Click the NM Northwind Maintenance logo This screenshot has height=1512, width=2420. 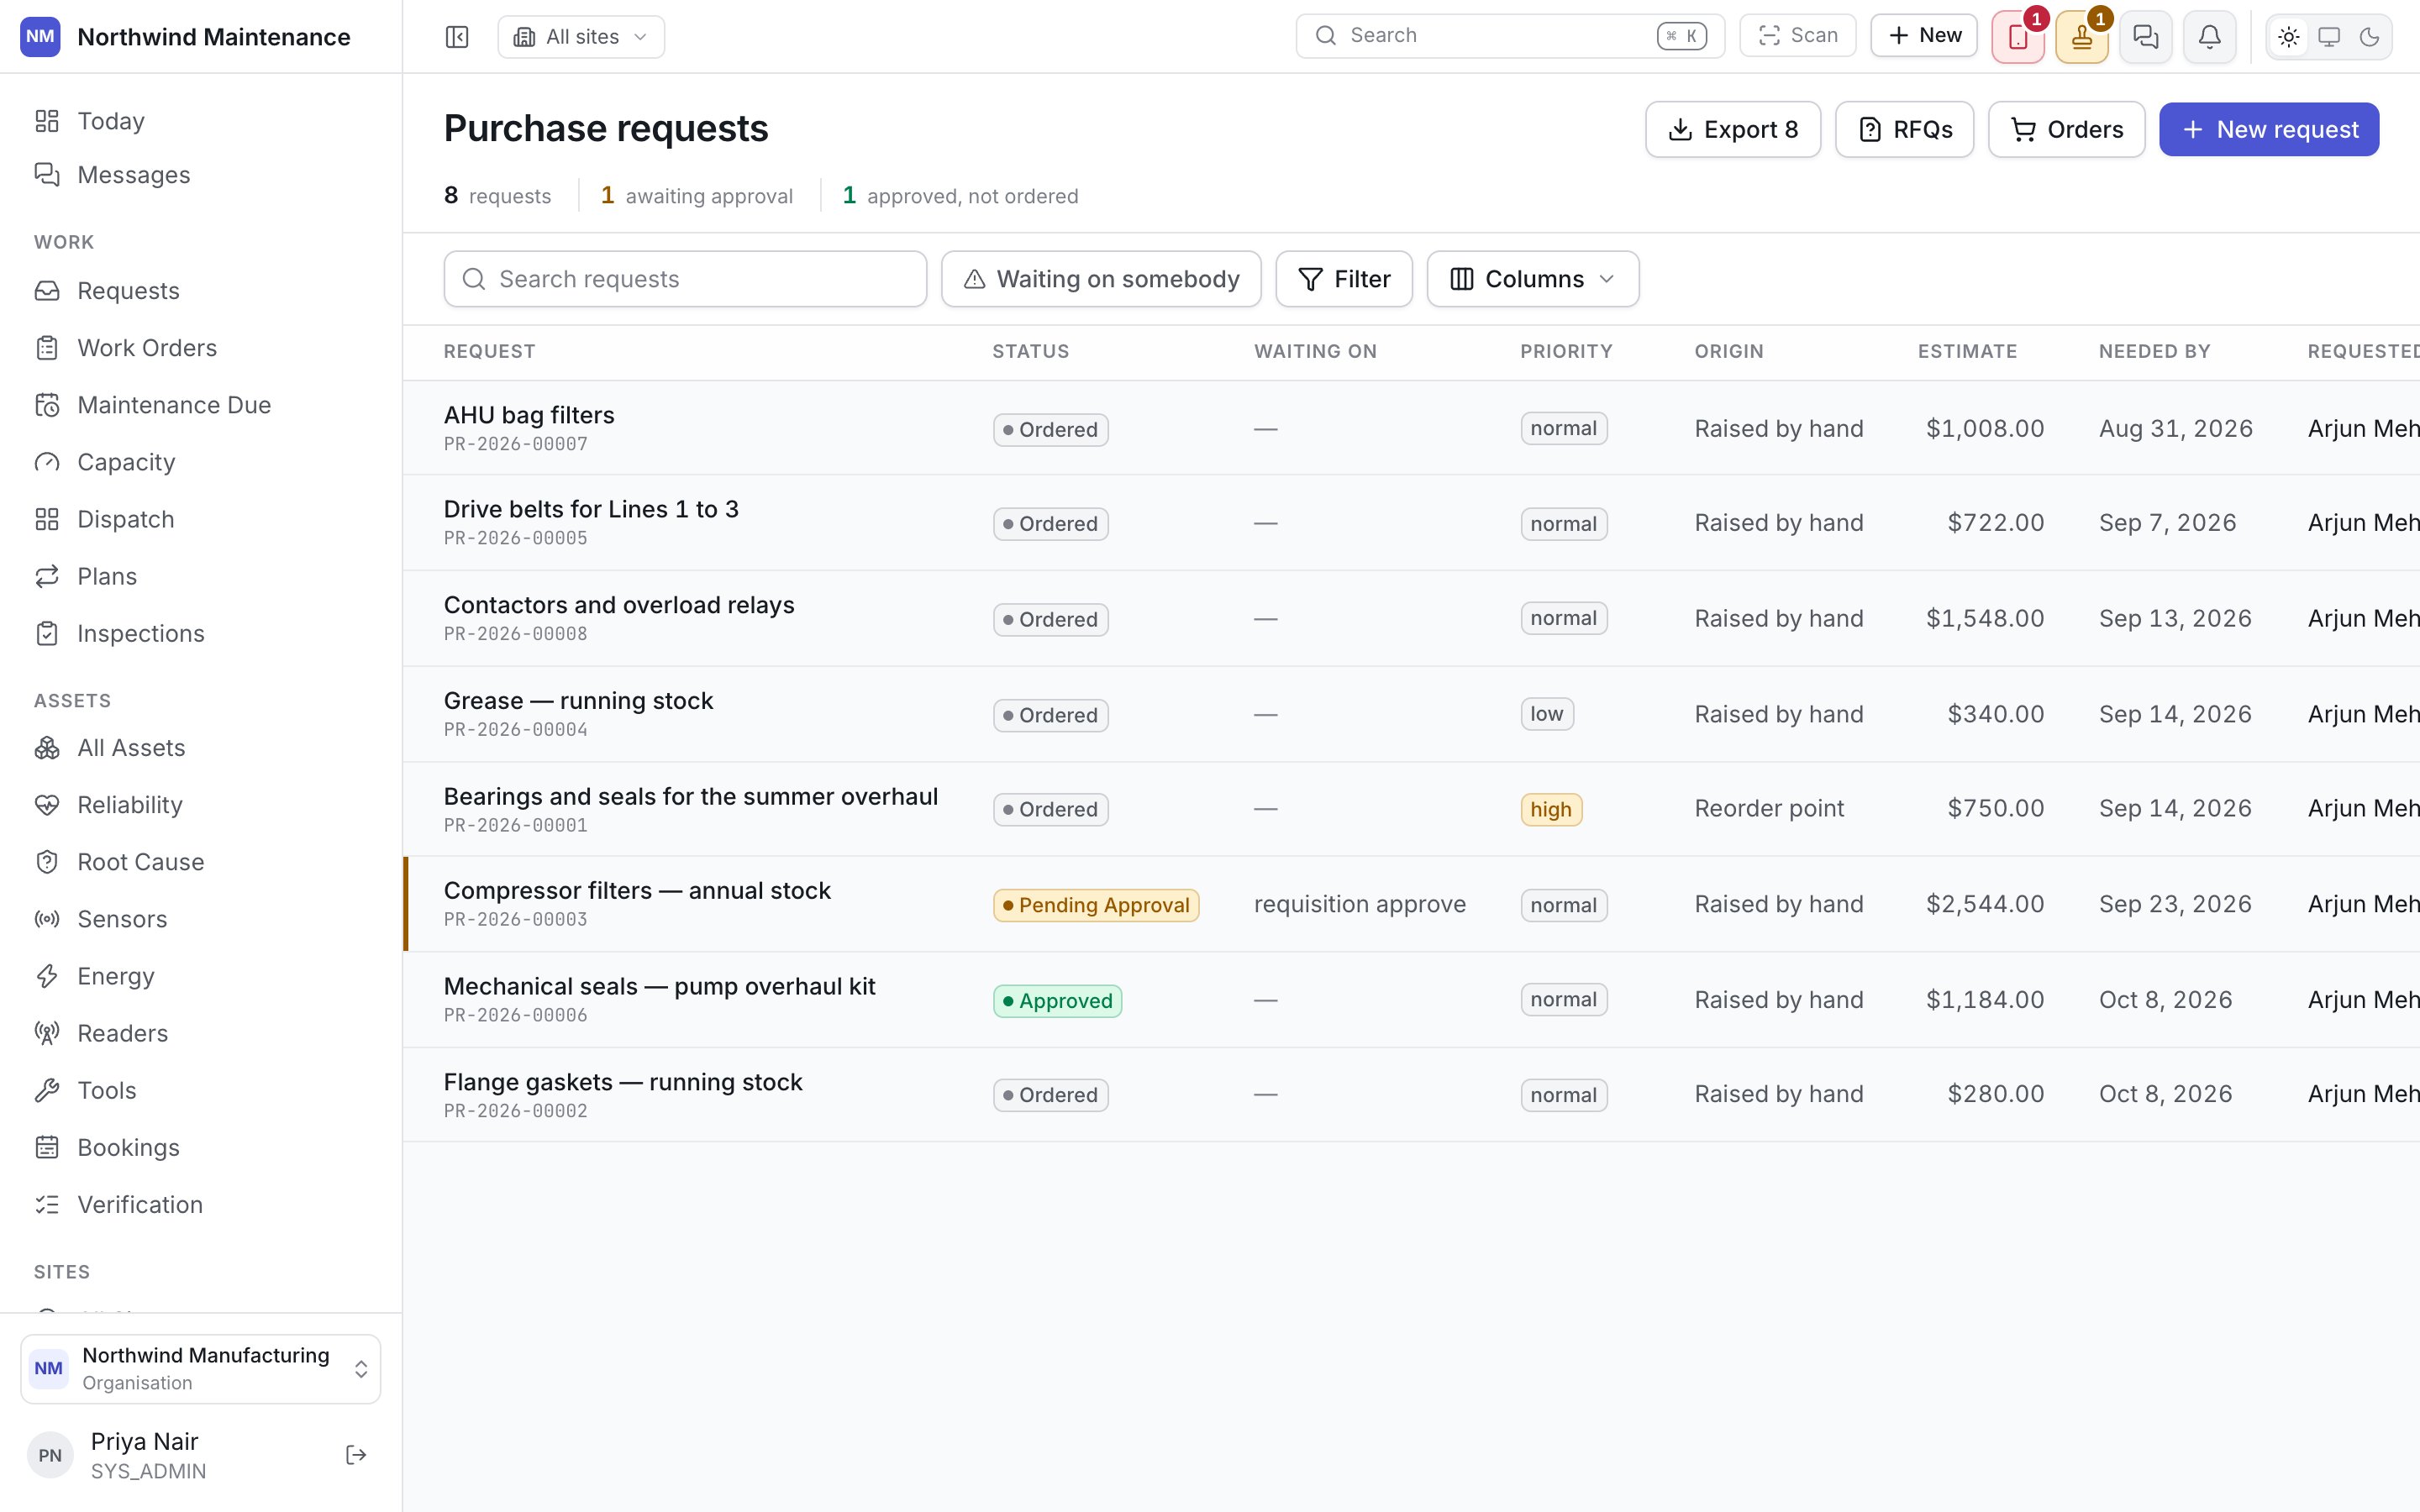point(40,37)
